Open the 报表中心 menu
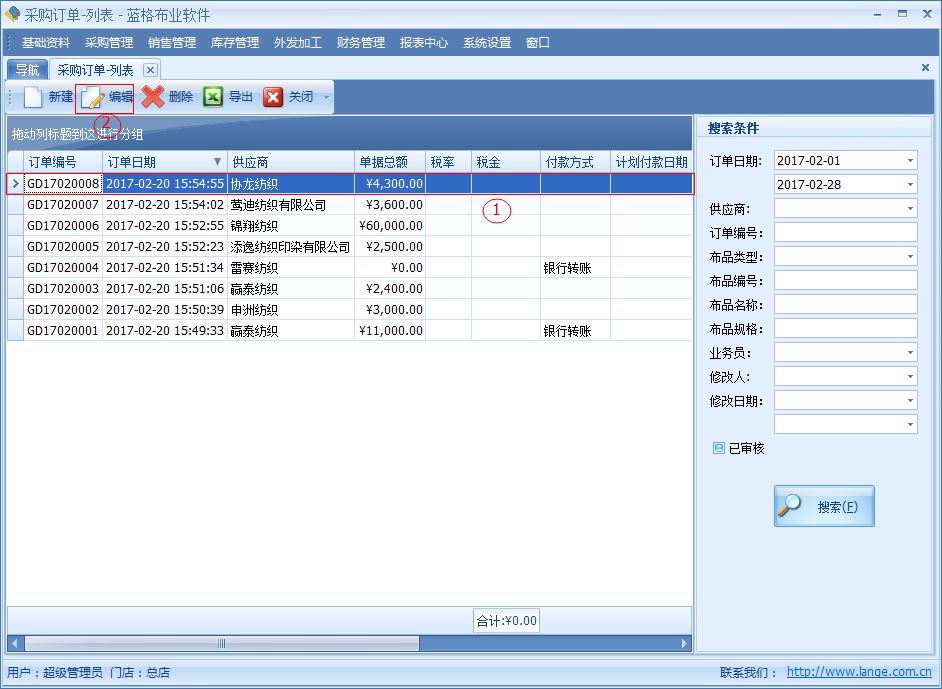 tap(424, 43)
